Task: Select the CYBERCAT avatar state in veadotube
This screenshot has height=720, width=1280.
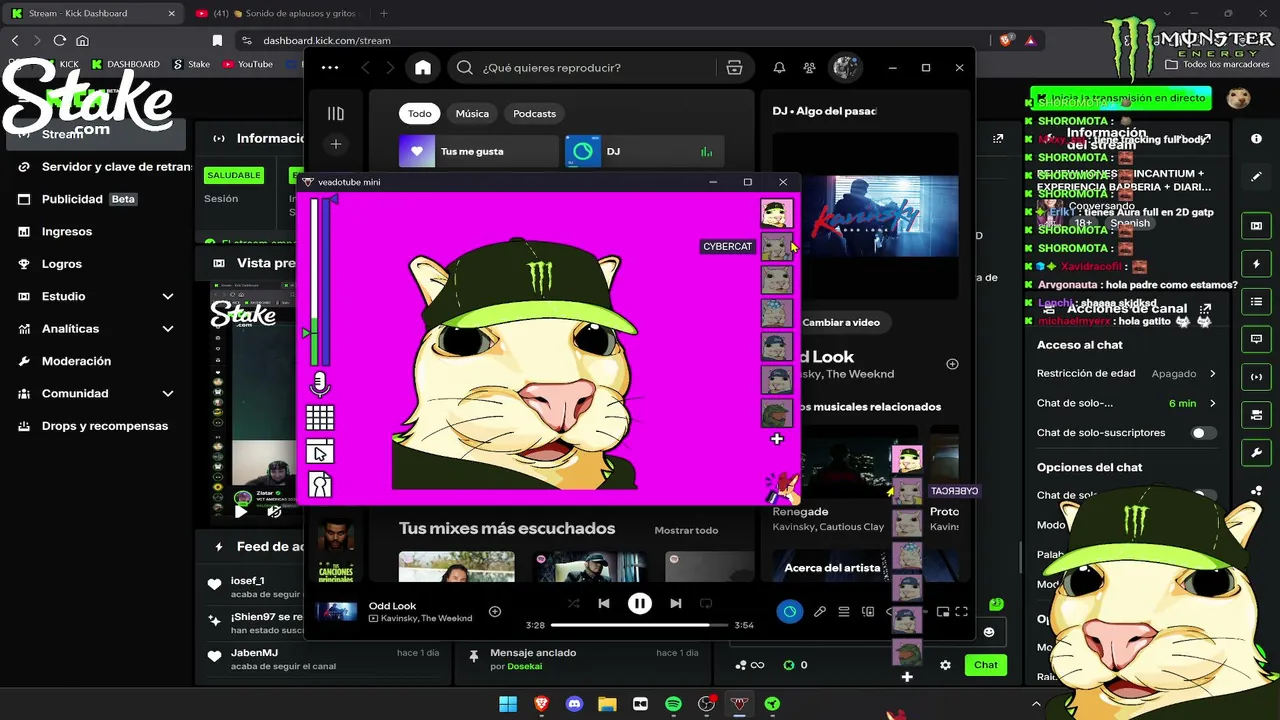Action: [x=777, y=246]
